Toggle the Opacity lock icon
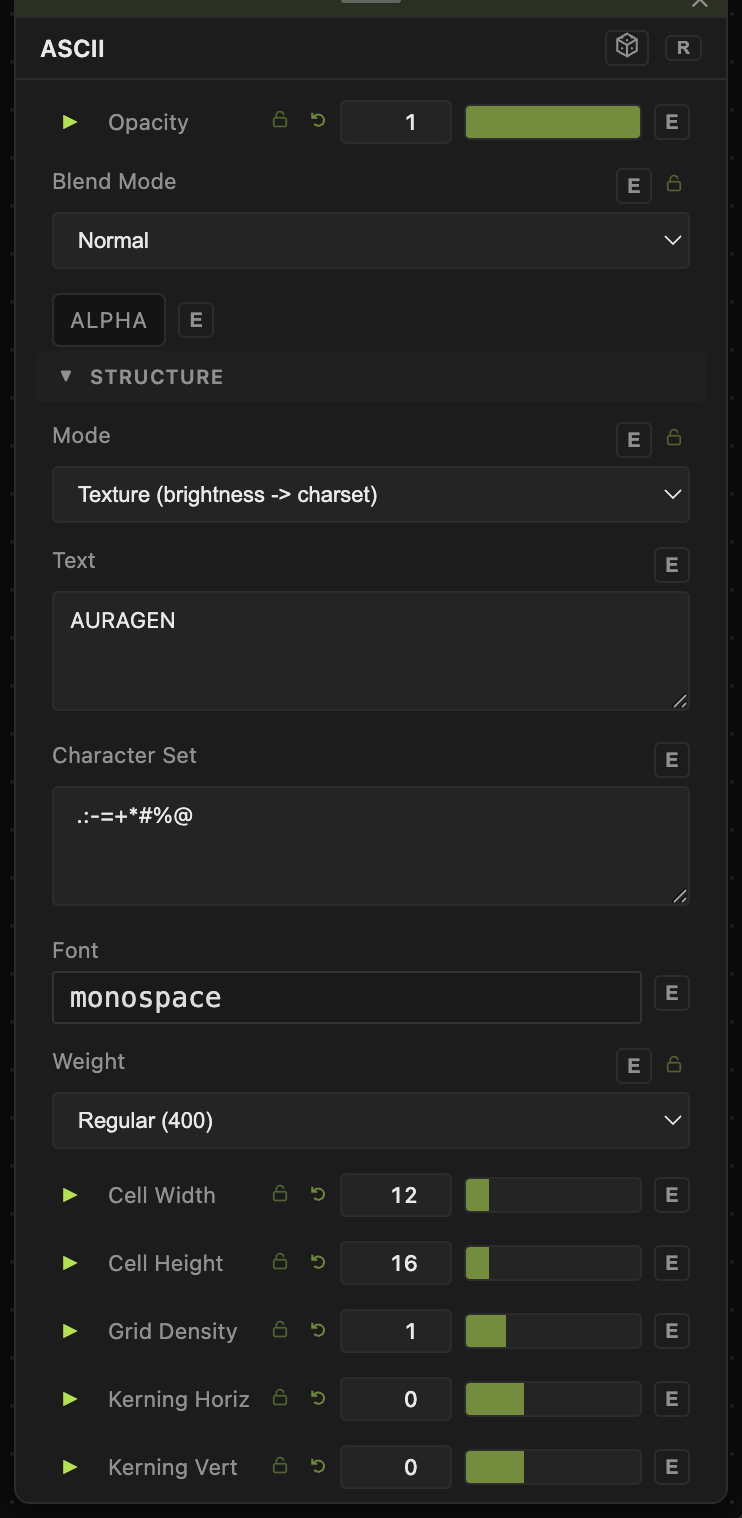 280,120
